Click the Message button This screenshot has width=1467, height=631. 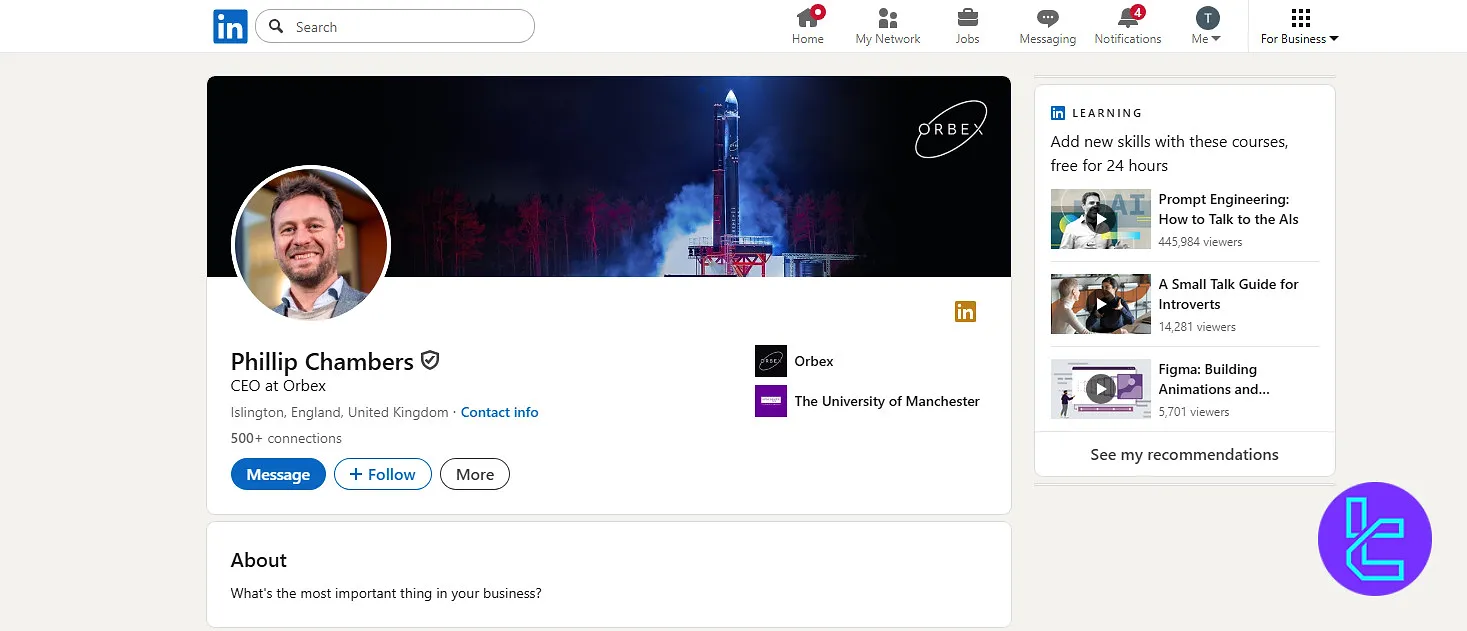click(x=278, y=474)
